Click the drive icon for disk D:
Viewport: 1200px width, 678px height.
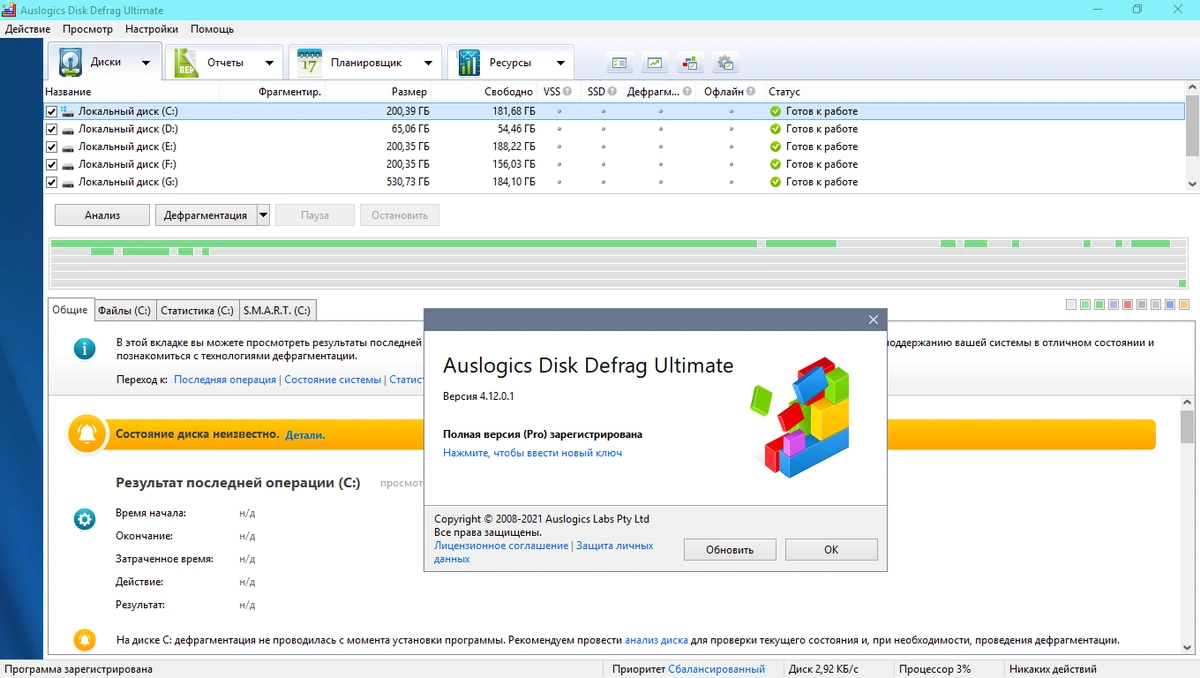coord(68,129)
